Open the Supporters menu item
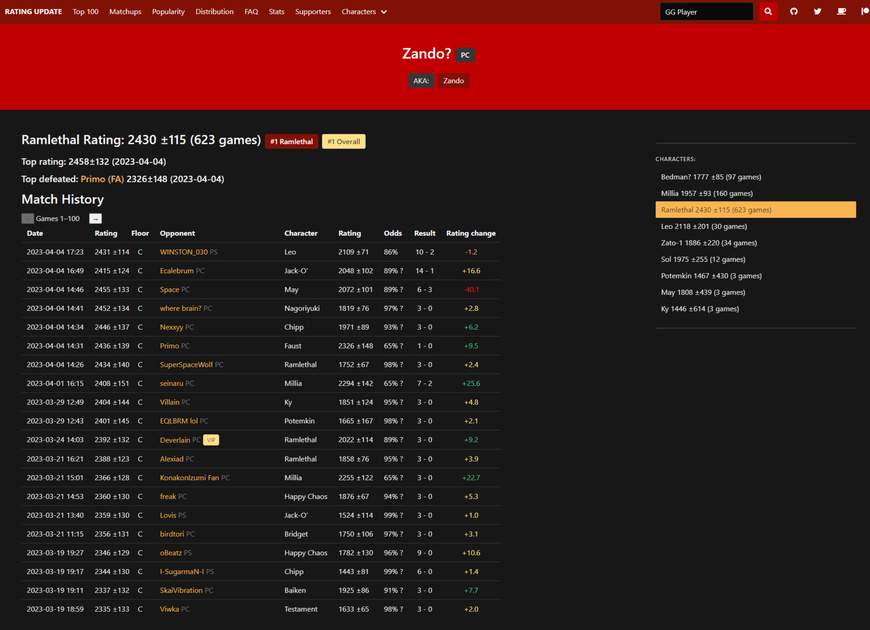This screenshot has width=870, height=630. tap(313, 12)
